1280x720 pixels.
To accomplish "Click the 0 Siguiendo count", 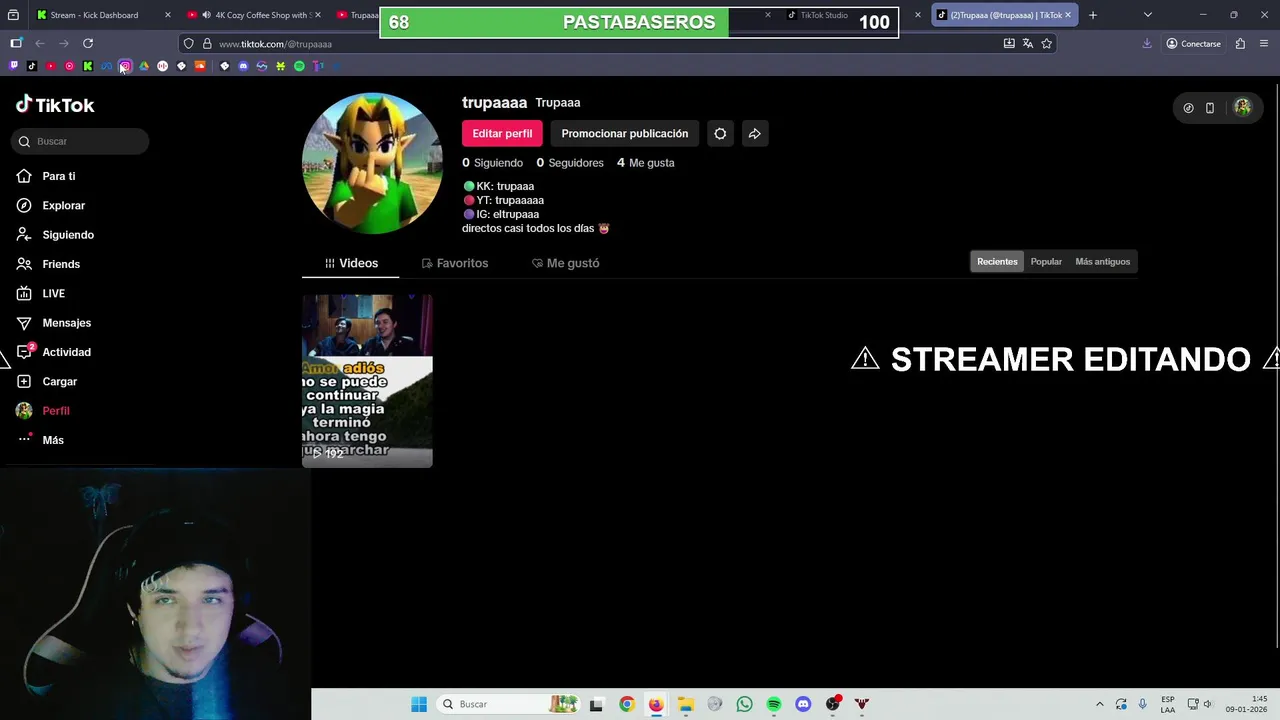I will (492, 162).
